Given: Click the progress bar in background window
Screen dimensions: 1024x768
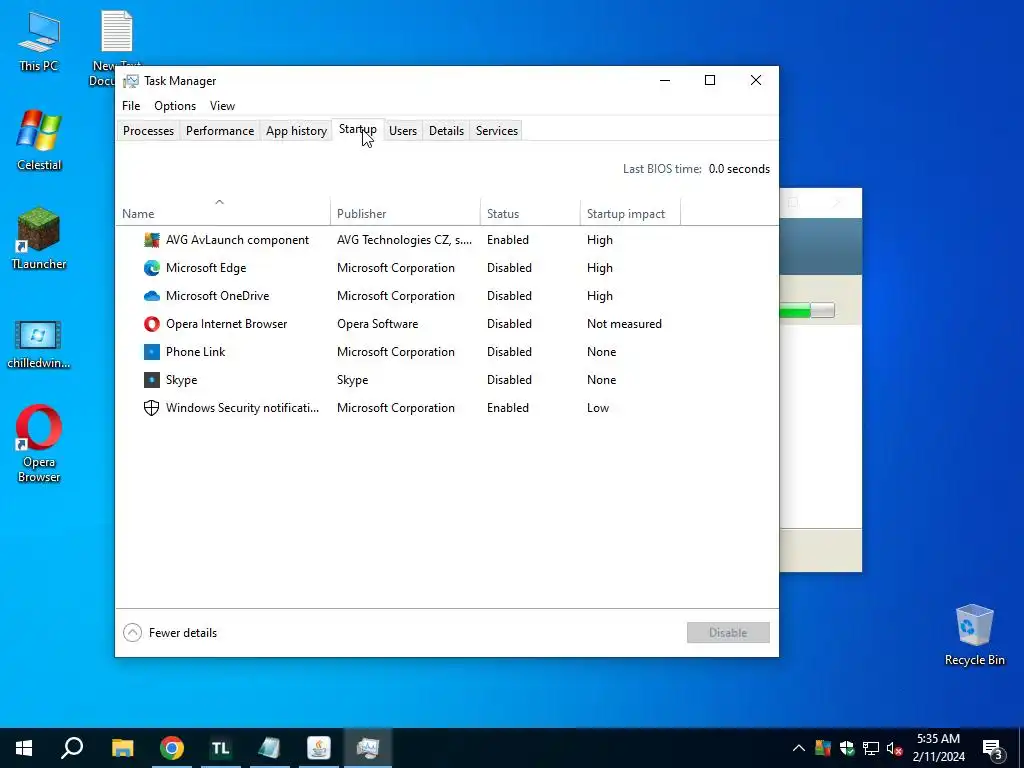Looking at the screenshot, I should 807,310.
